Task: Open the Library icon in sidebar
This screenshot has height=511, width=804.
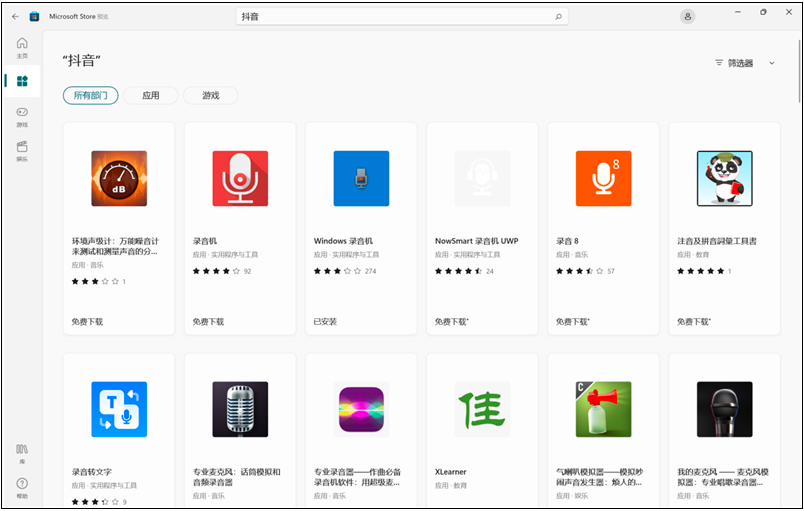Action: (22, 452)
